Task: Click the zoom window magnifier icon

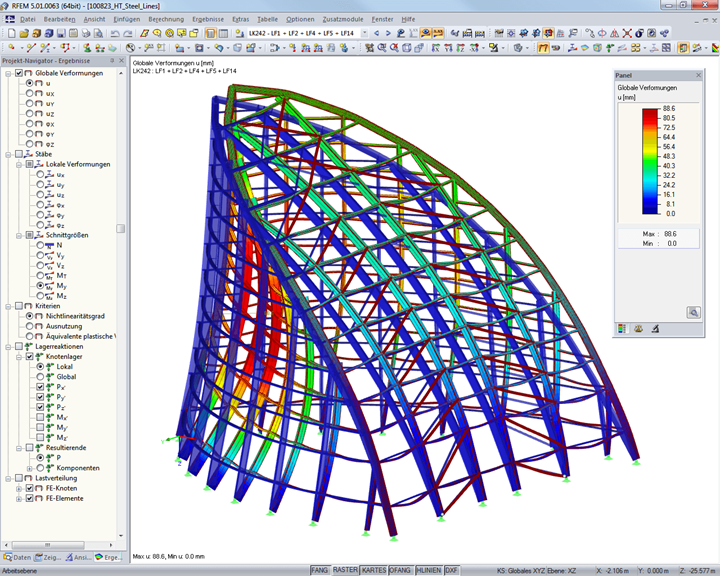Action: [382, 47]
